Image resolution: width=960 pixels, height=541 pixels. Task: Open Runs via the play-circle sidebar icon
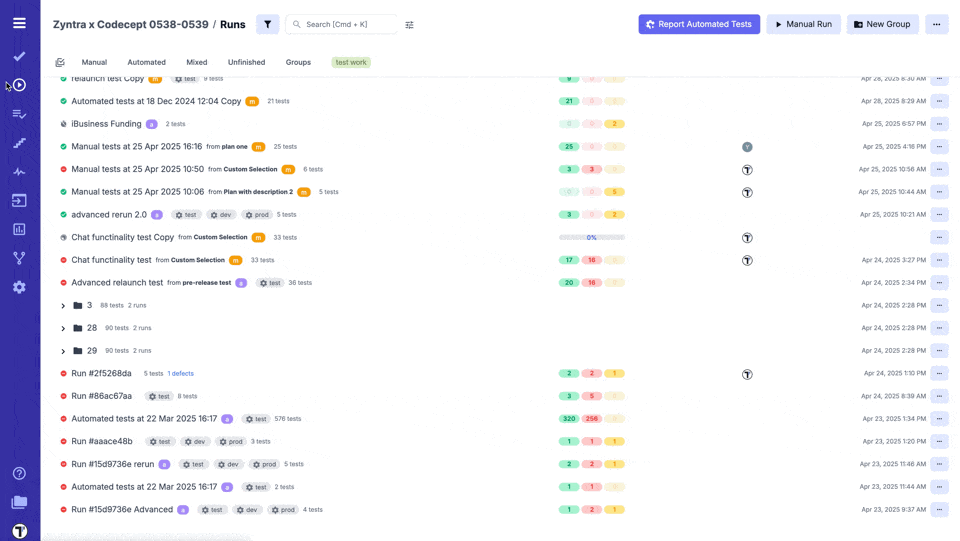tap(20, 85)
